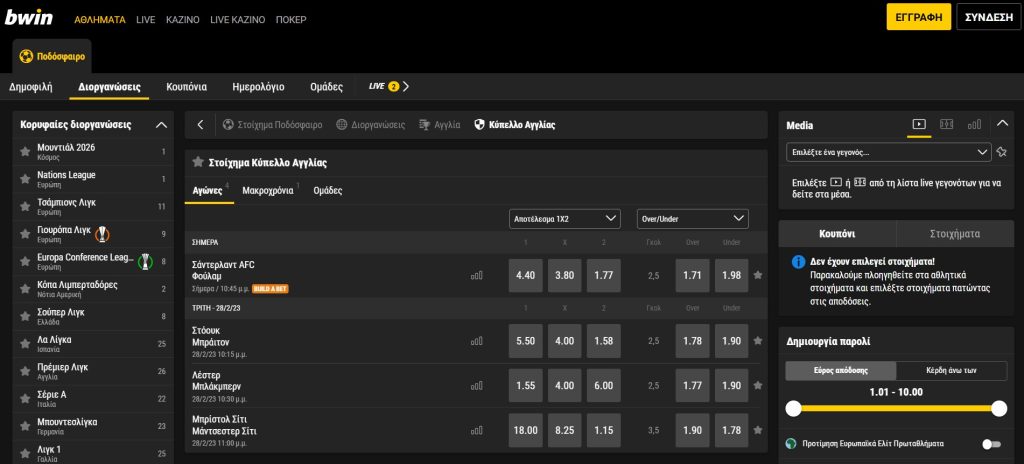Switch to Ομάδες tab under Κύπελλο Αγγλίας
Viewport: 1024px width, 464px height.
coord(328,191)
